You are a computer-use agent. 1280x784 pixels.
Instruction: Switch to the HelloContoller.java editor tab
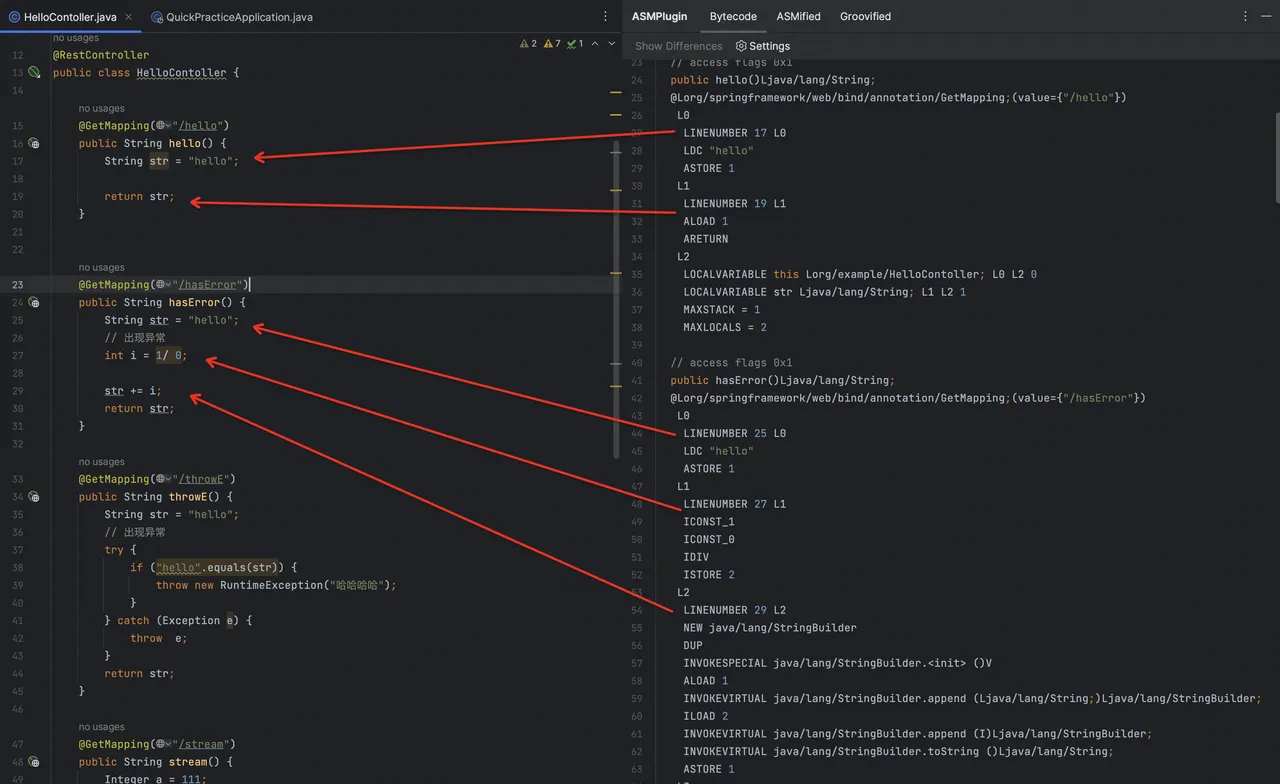[x=70, y=17]
